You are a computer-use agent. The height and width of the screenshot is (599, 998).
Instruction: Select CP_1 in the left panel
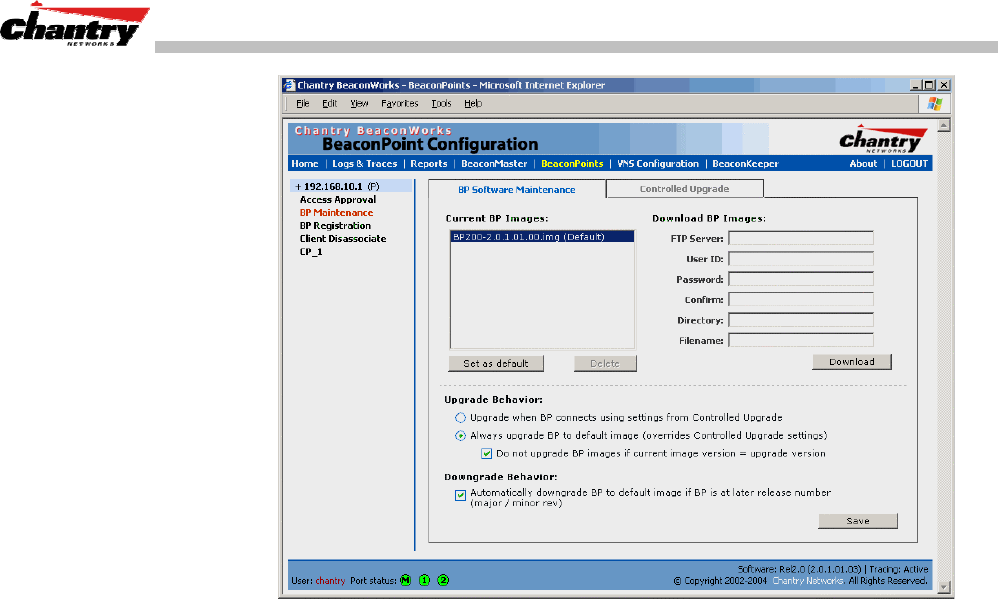pyautogui.click(x=311, y=252)
